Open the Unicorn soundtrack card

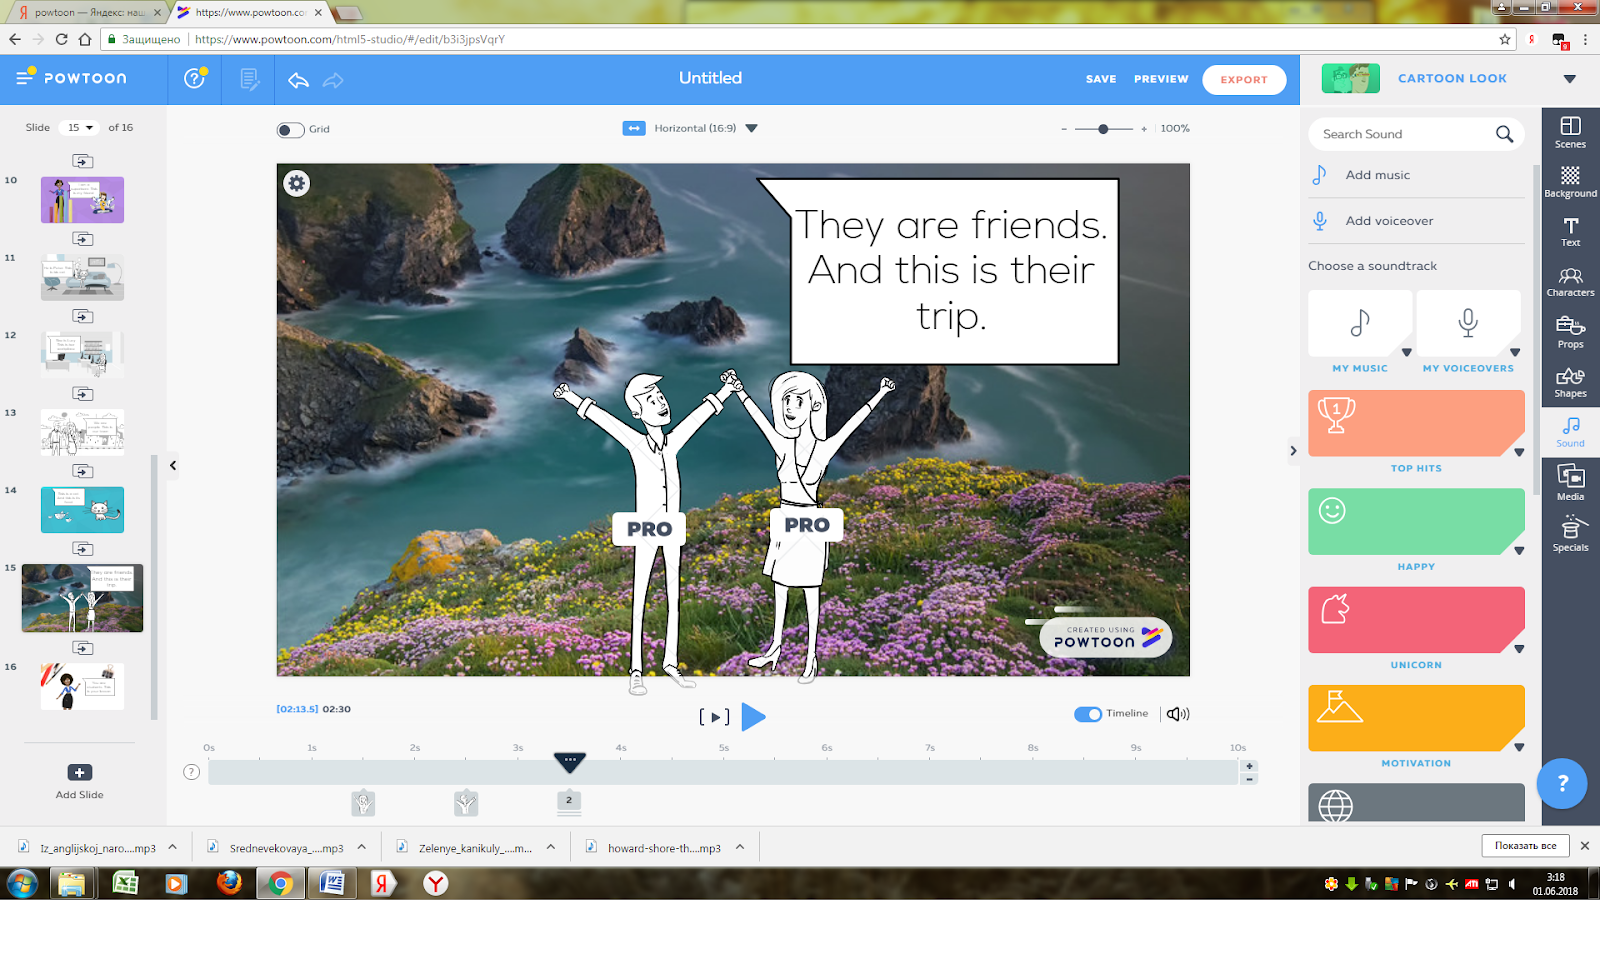click(1416, 620)
